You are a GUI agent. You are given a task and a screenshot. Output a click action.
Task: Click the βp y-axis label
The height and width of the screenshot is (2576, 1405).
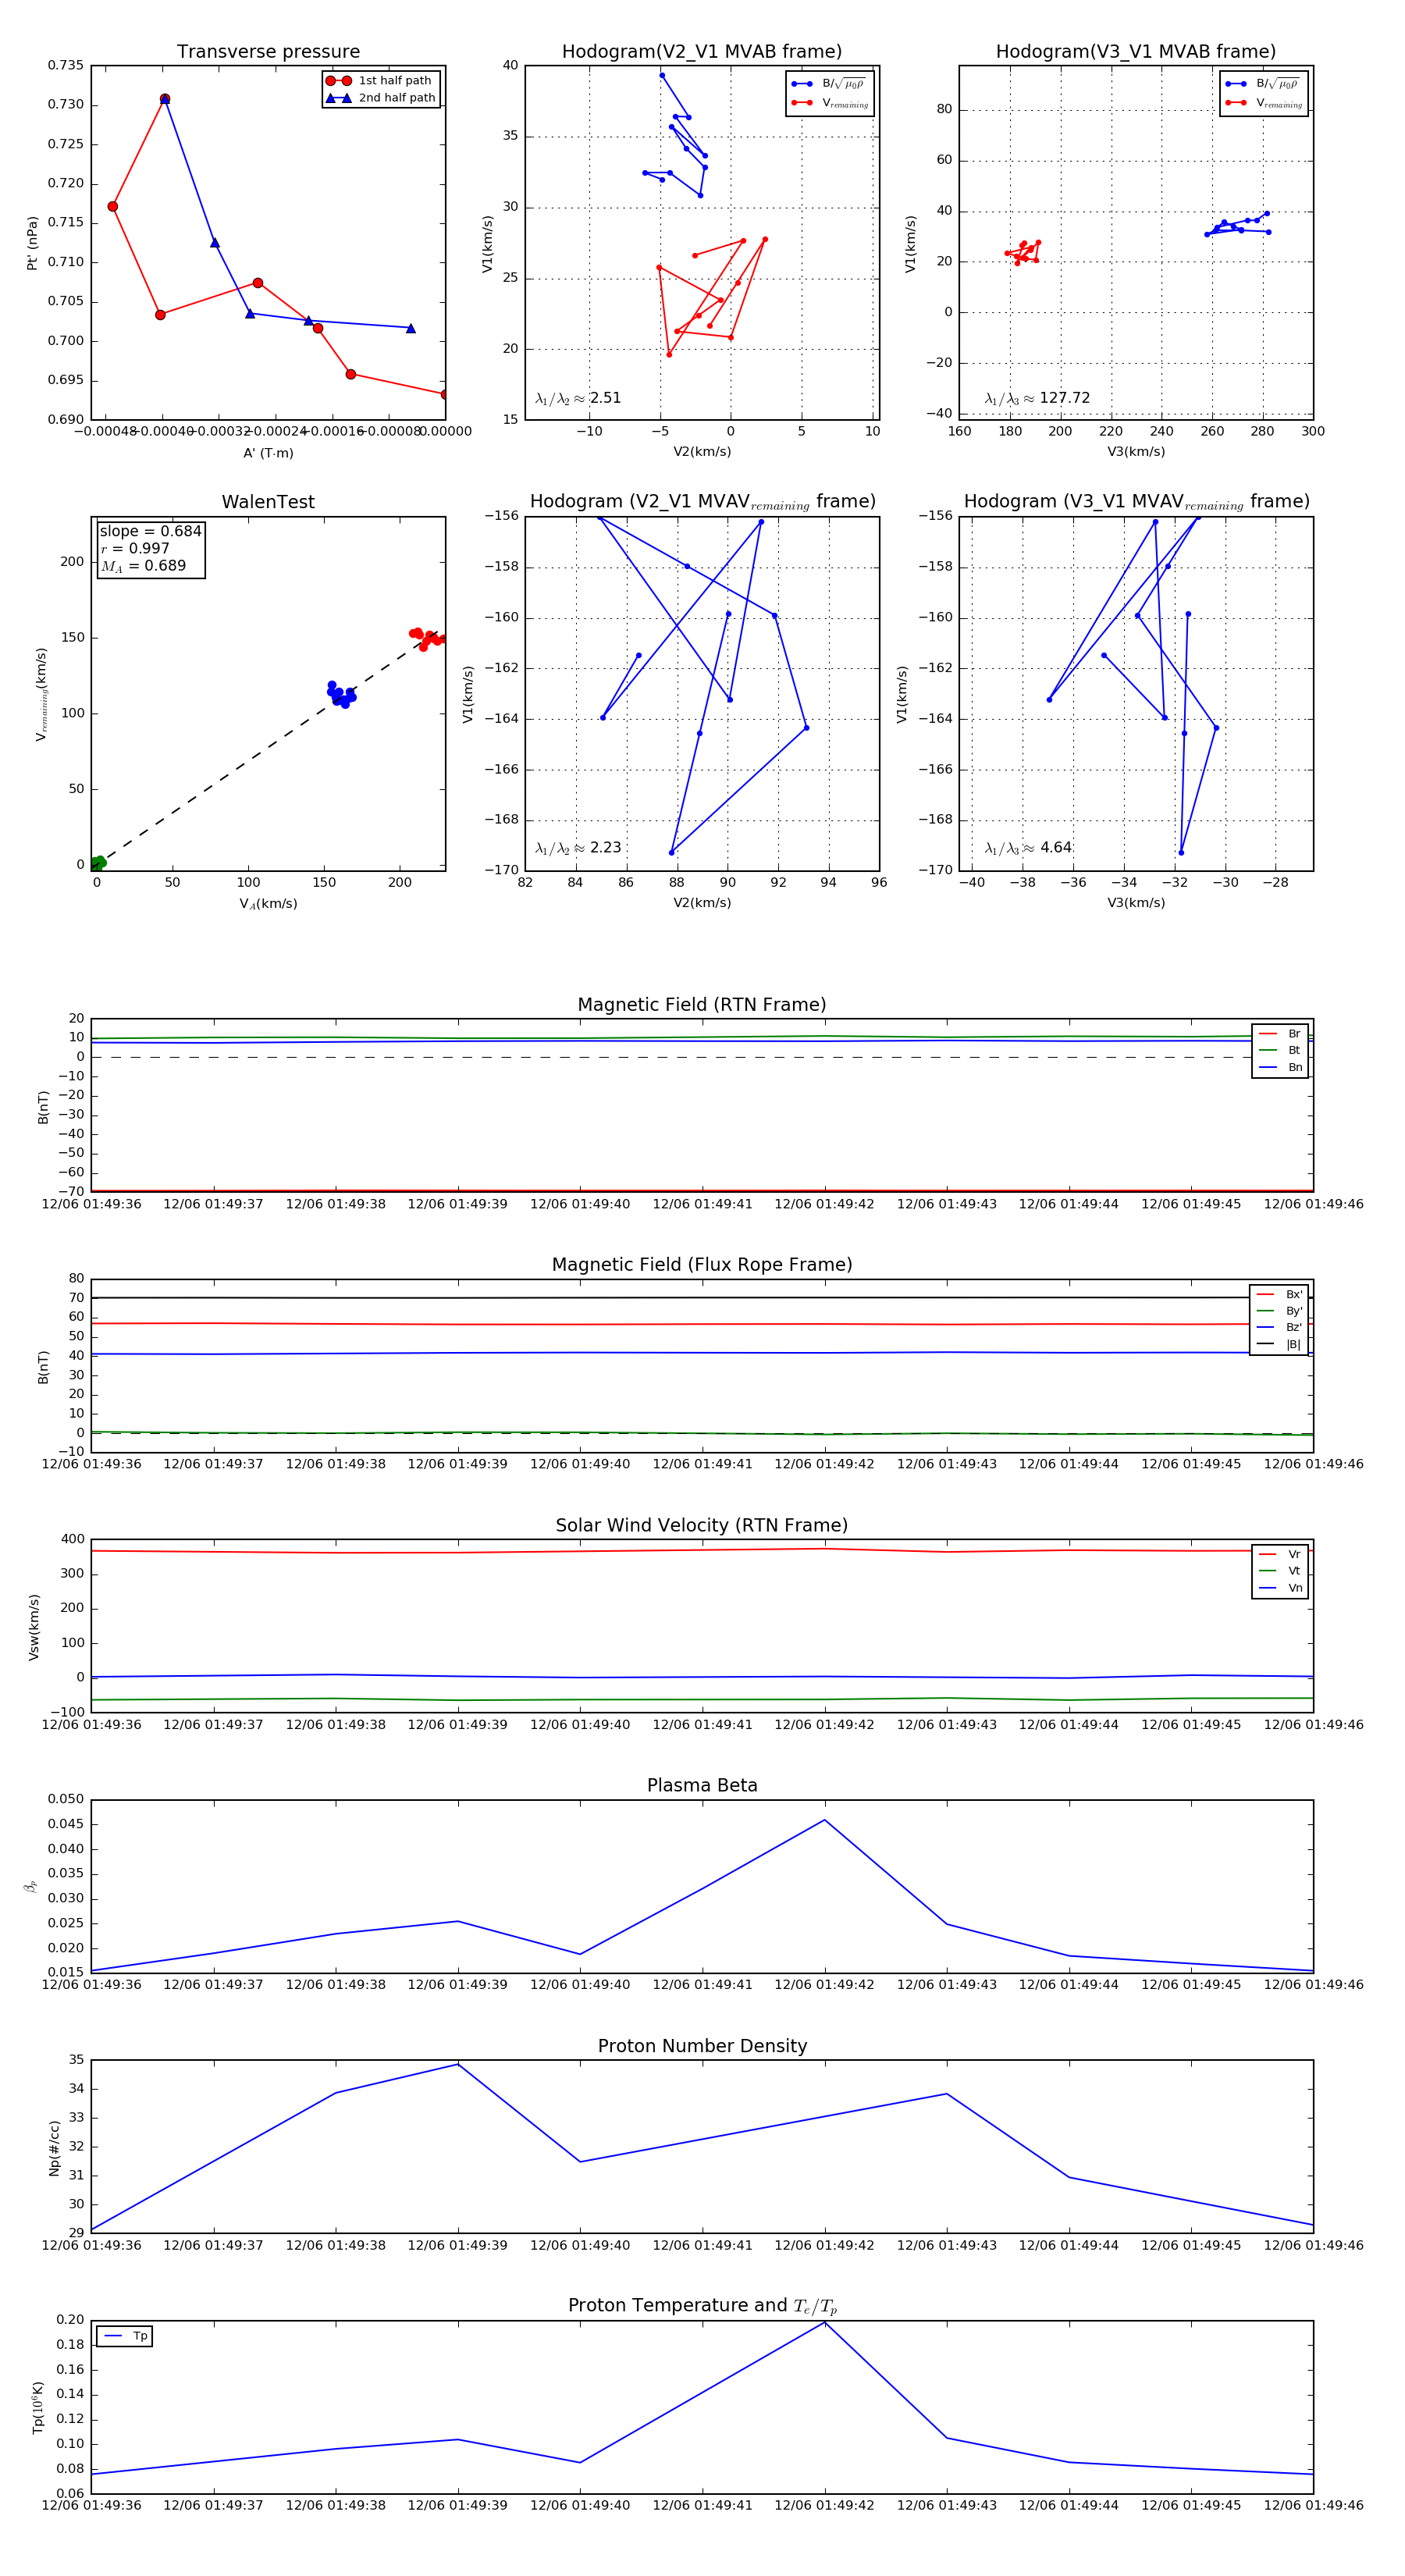point(31,1886)
